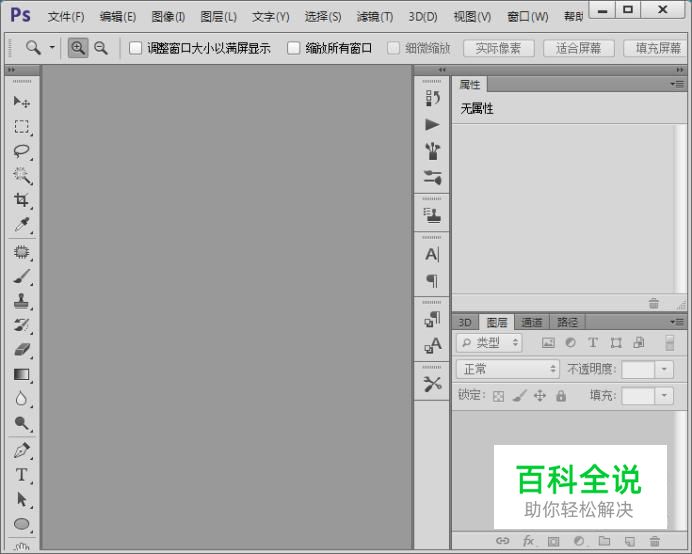Select the Ellipse shape tool
The width and height of the screenshot is (692, 554).
coord(22,524)
